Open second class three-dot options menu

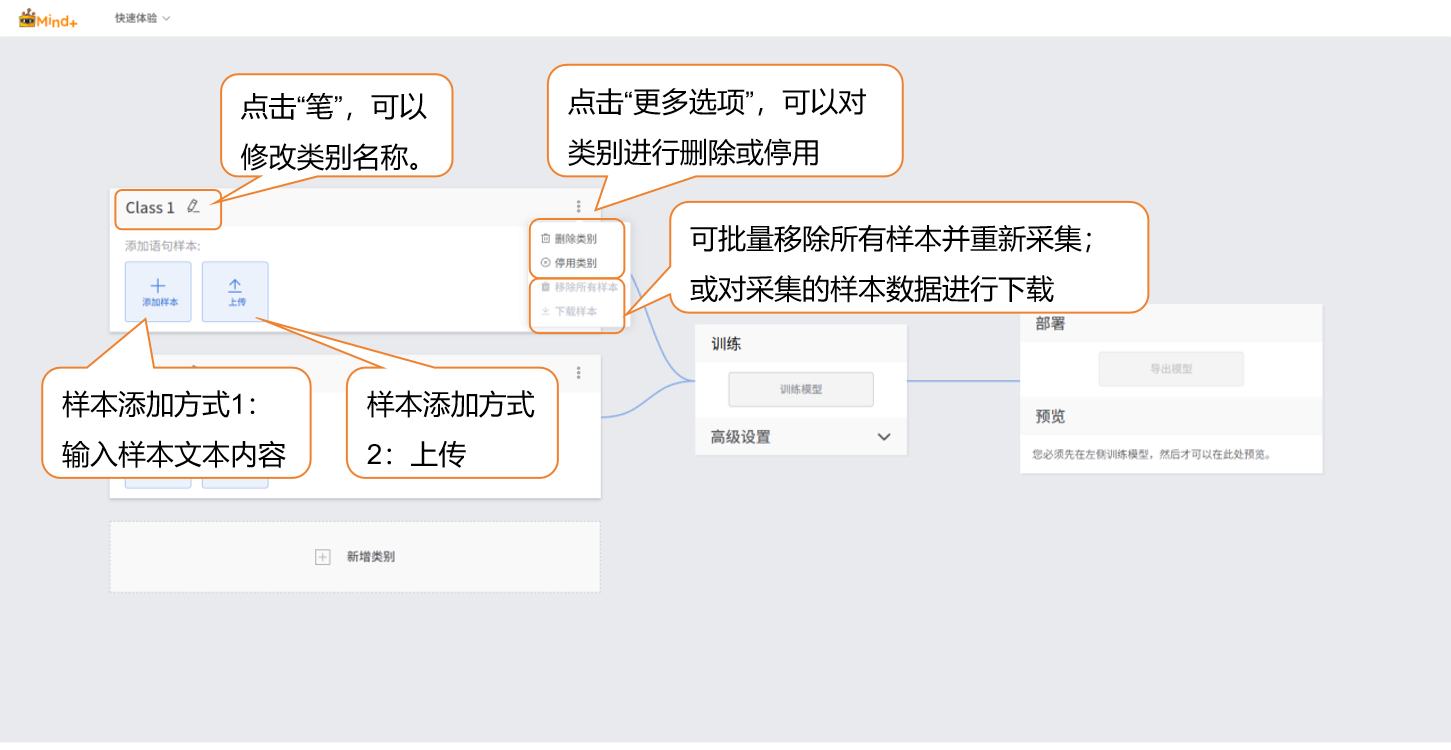578,373
